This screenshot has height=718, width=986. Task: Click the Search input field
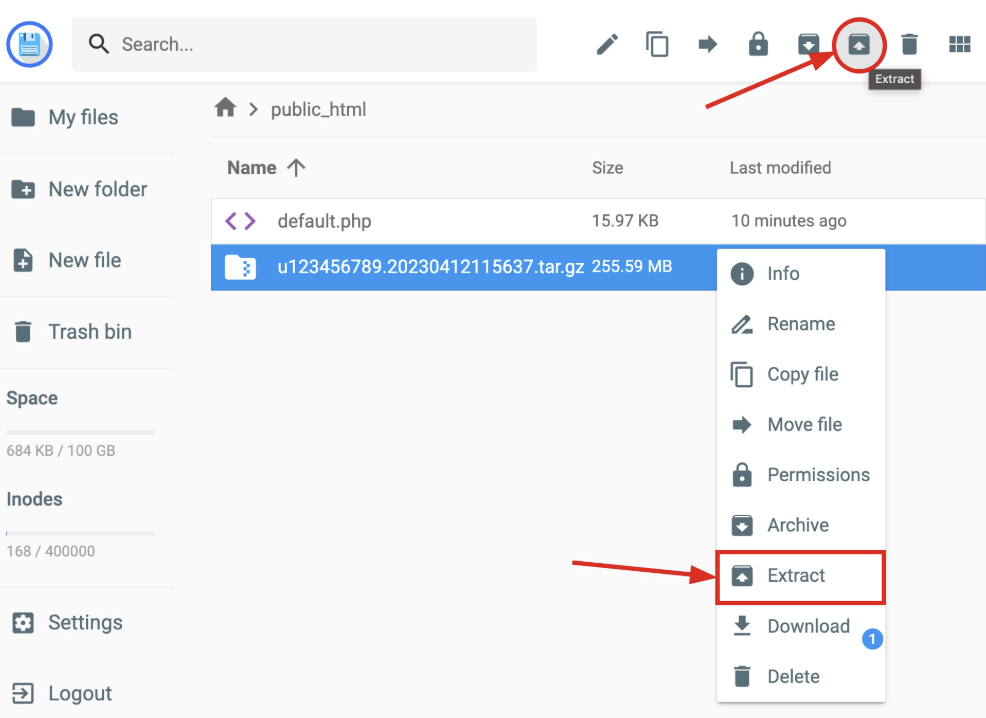pos(304,44)
